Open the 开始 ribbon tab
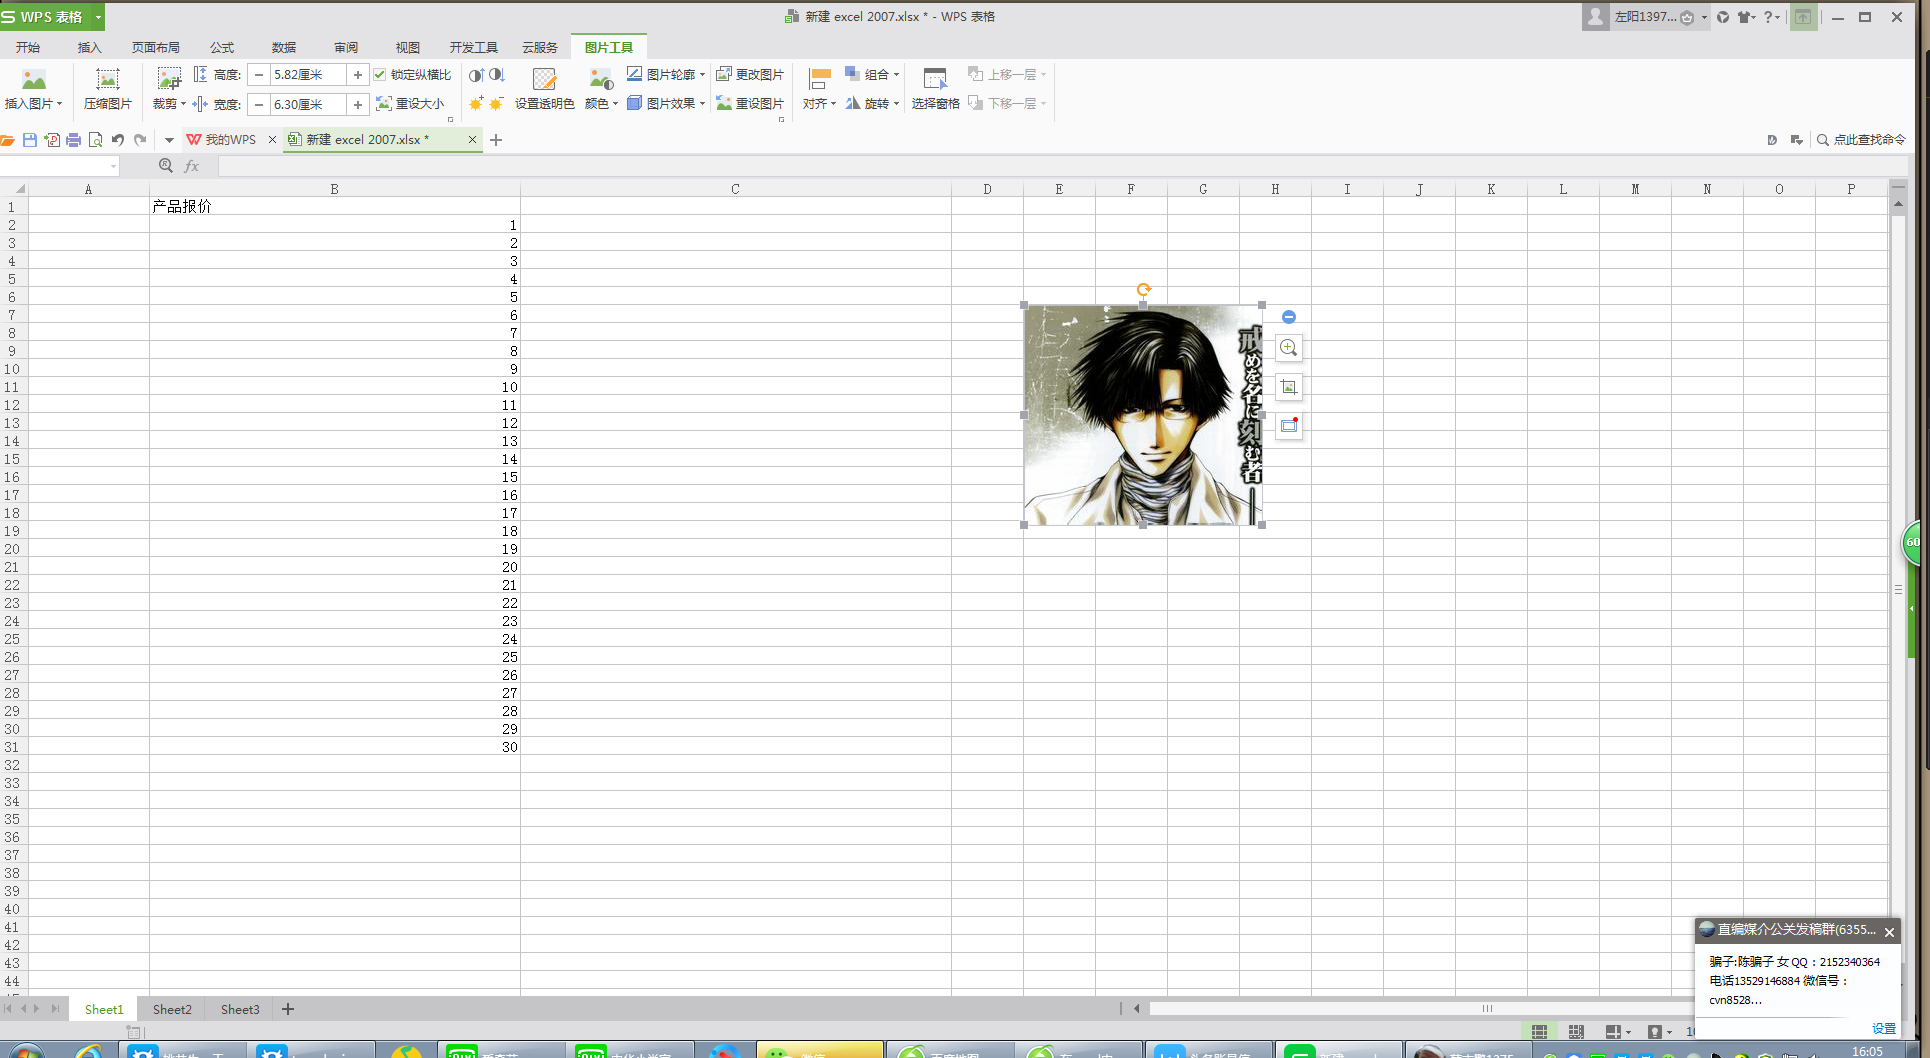1930x1058 pixels. coord(28,47)
